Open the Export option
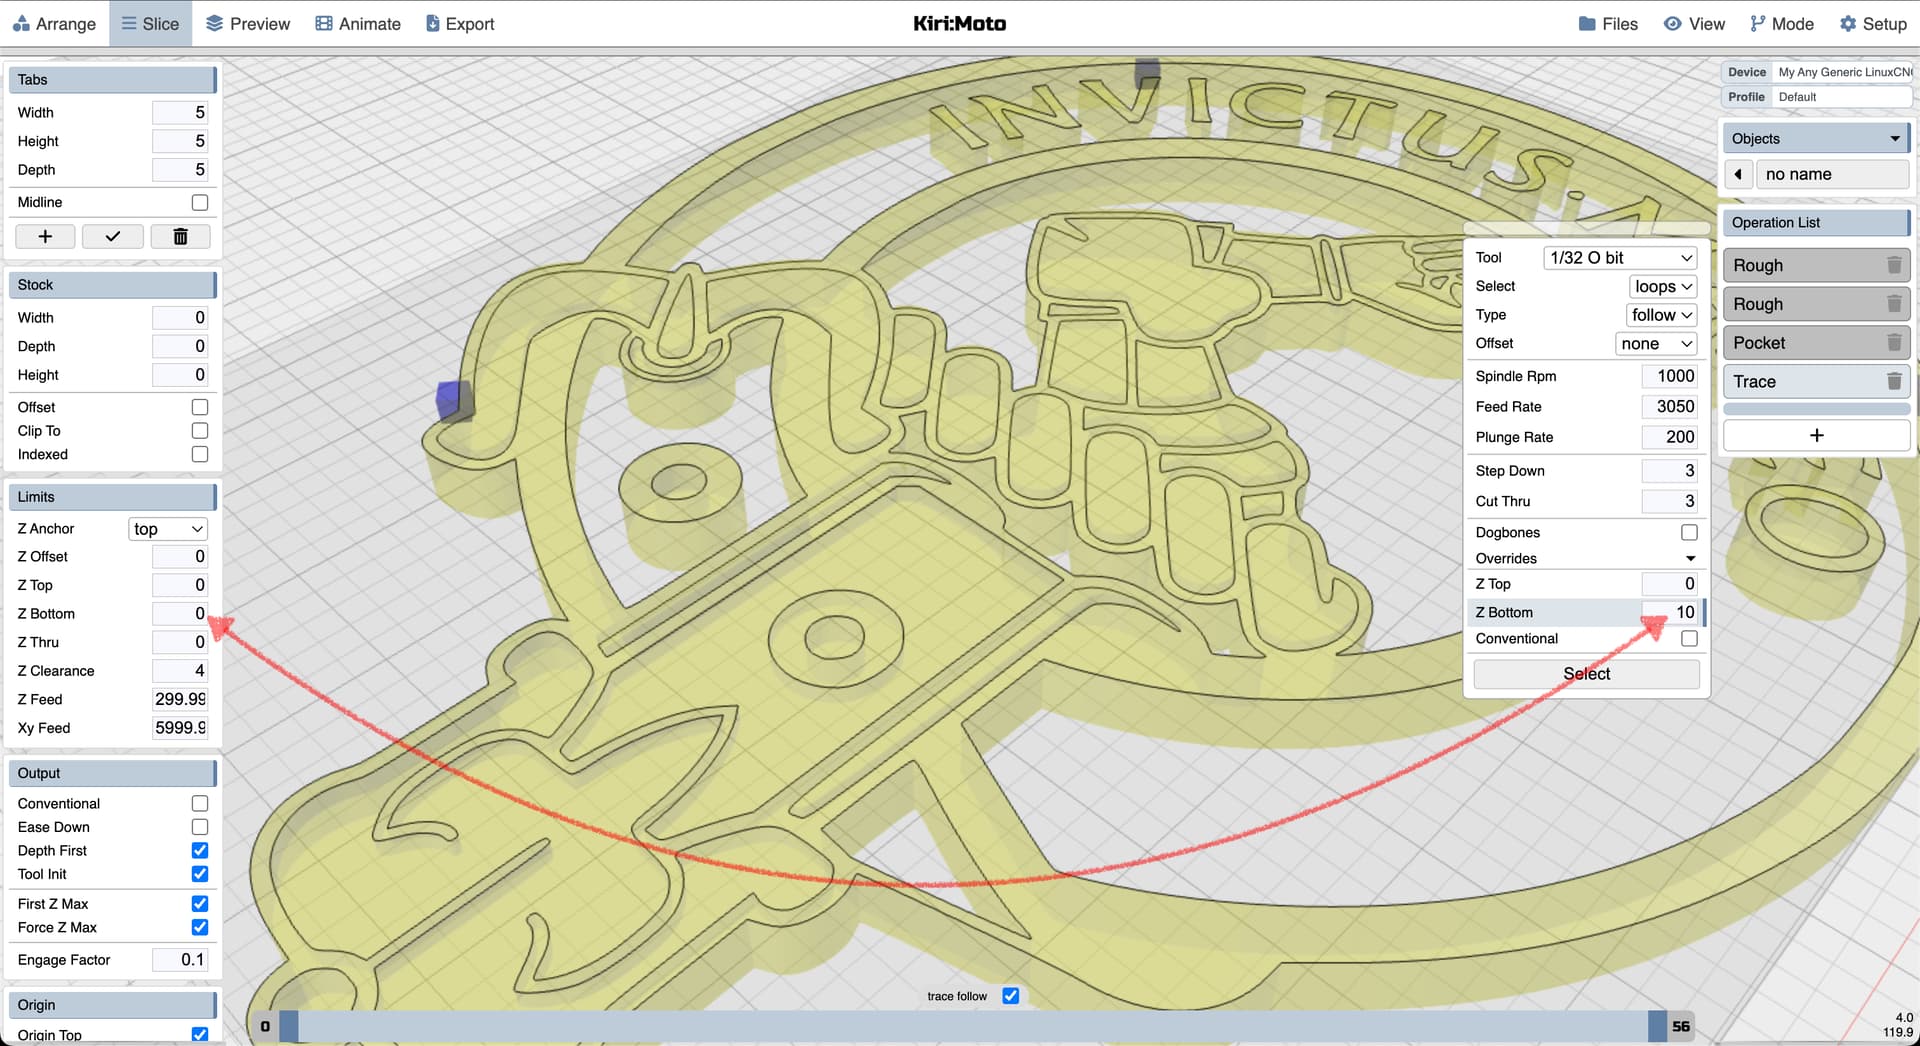 tap(460, 24)
